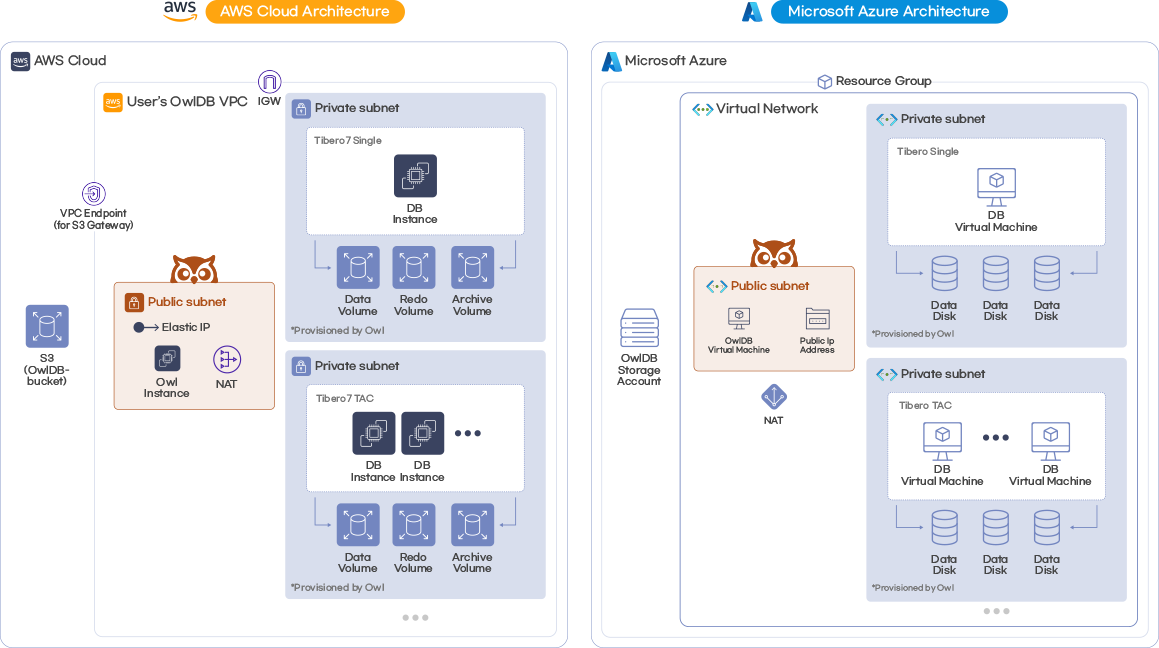The height and width of the screenshot is (648, 1159).
Task: Click the Elastic IP connector symbol
Action: (146, 327)
